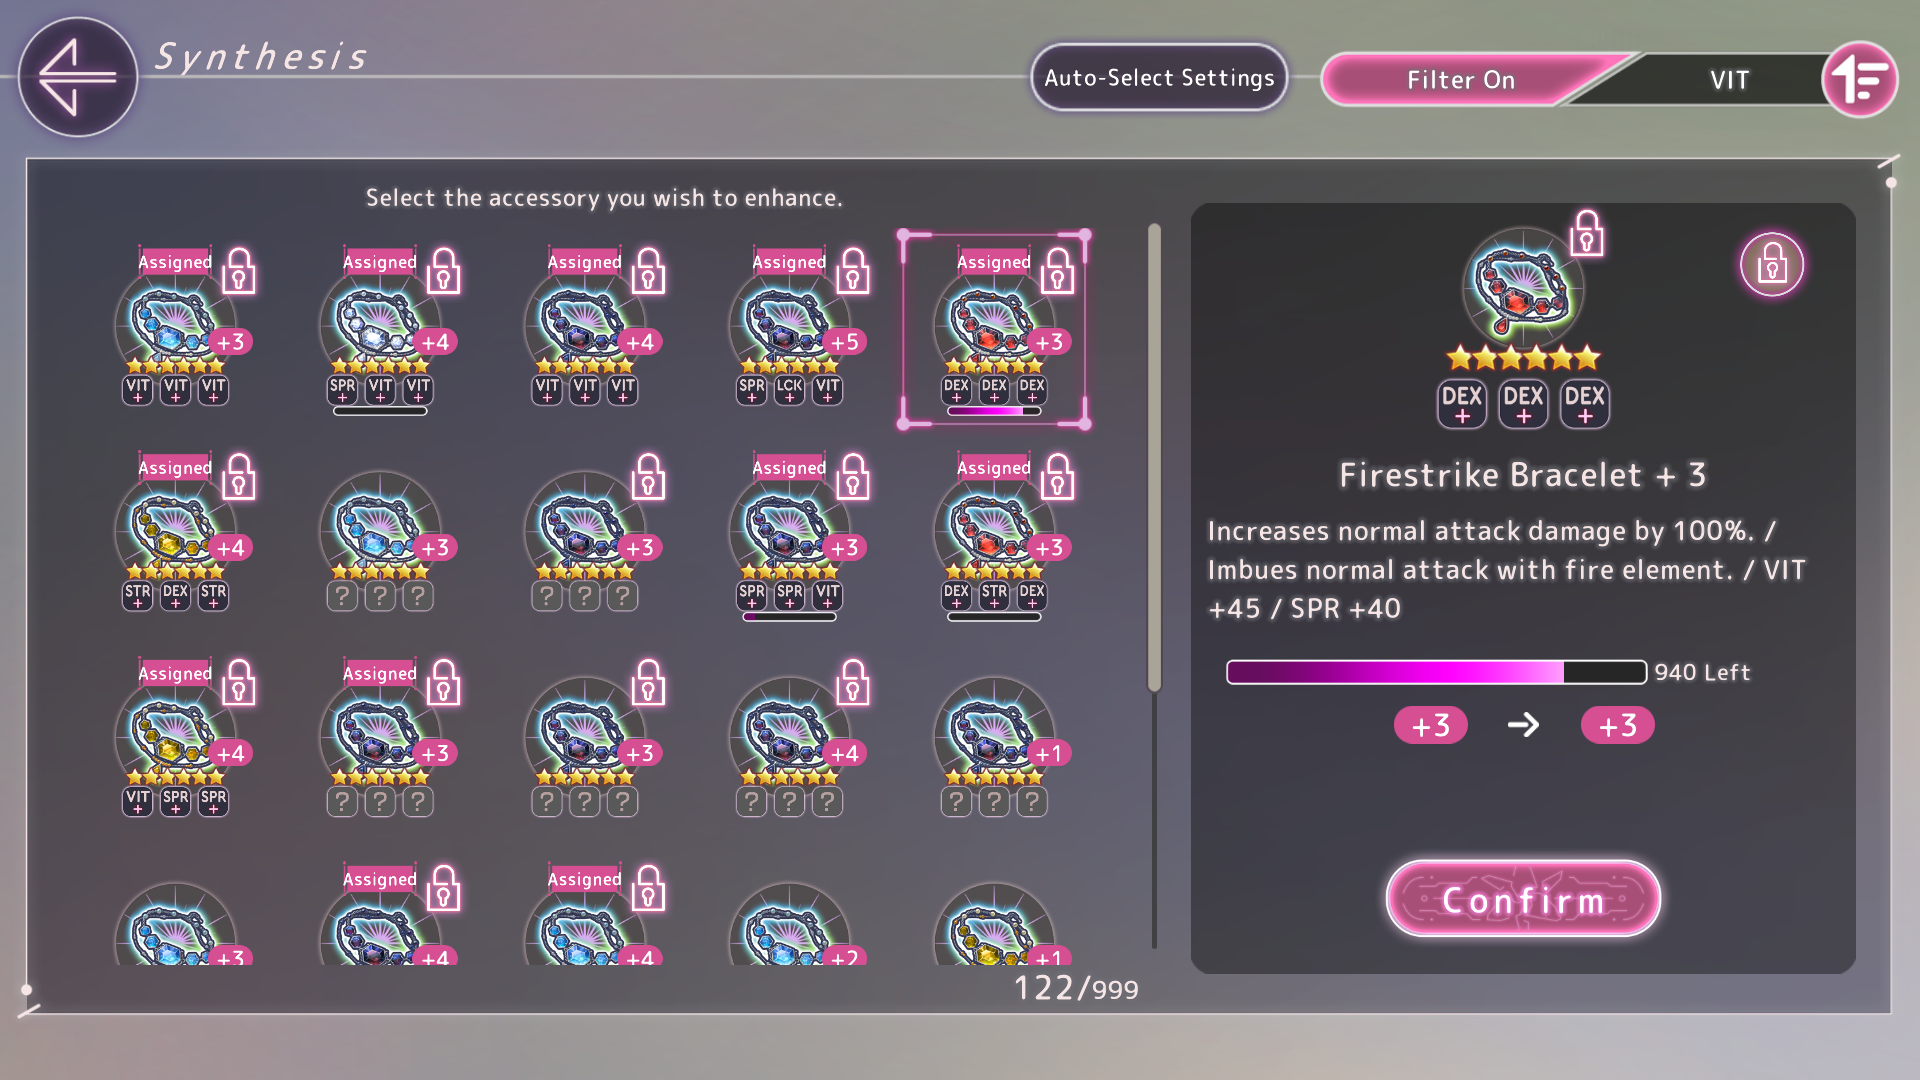1920x1080 pixels.
Task: Toggle the Filter On switch
Action: point(1461,80)
